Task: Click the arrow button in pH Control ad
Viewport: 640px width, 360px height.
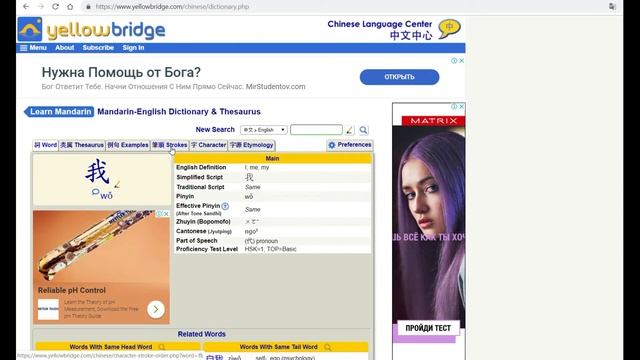Action: tap(156, 309)
